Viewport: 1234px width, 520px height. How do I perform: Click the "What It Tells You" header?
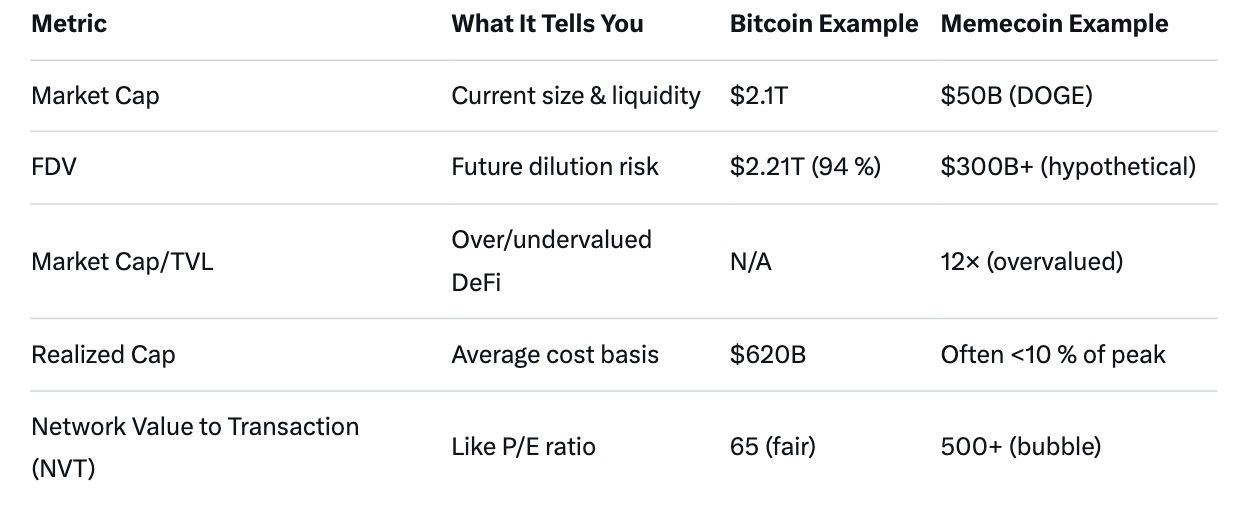[548, 24]
